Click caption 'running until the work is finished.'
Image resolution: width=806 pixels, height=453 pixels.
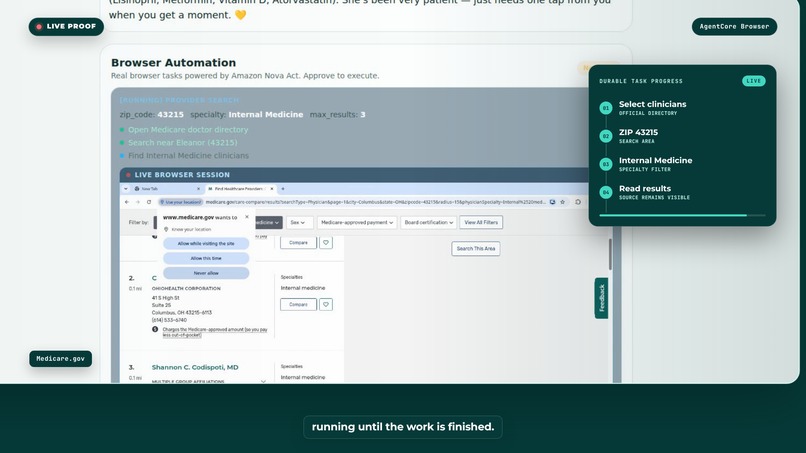(403, 427)
